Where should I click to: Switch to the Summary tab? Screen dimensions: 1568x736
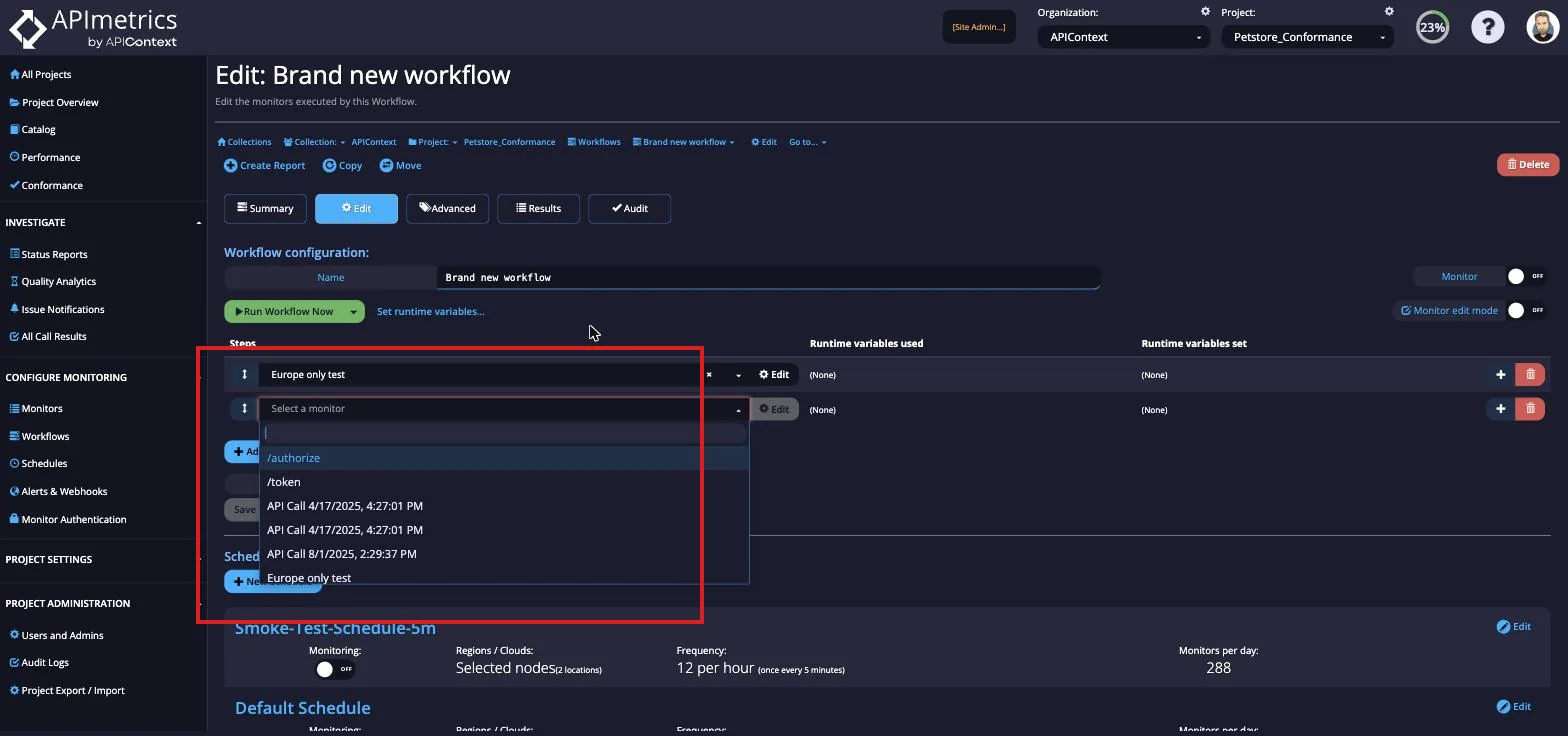point(265,208)
